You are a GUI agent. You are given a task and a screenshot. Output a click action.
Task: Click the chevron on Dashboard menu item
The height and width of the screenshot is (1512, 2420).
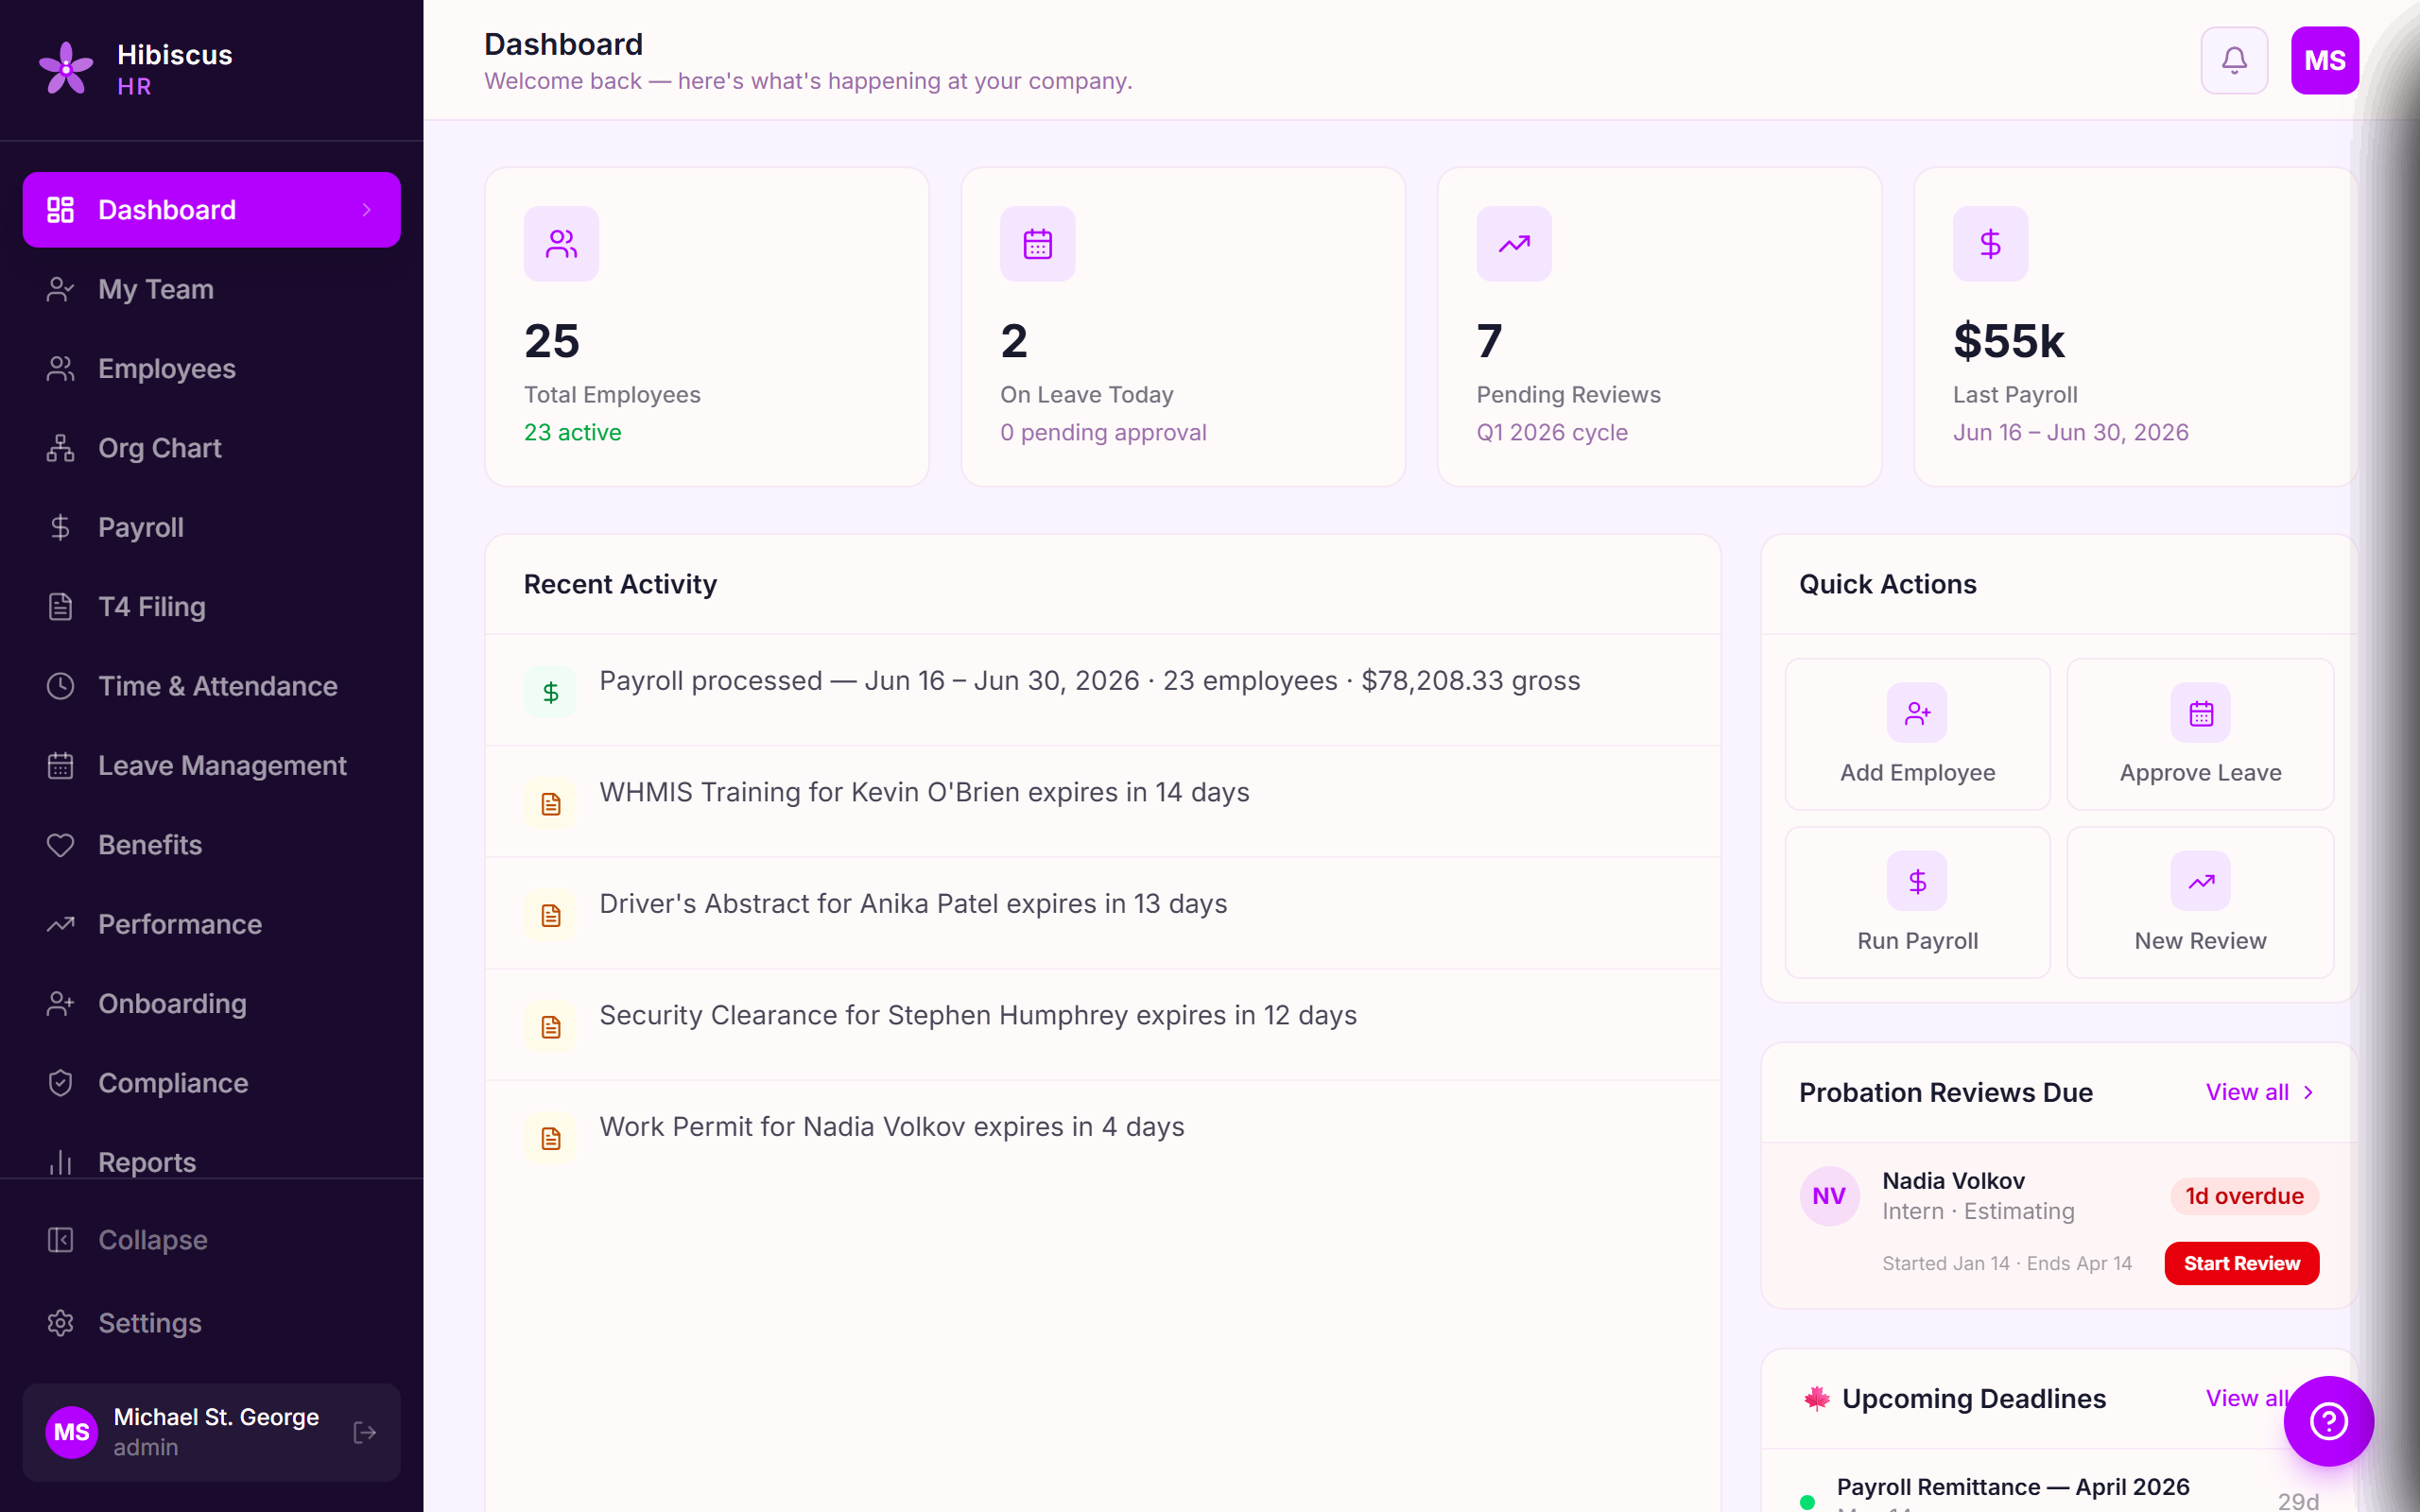pos(367,210)
